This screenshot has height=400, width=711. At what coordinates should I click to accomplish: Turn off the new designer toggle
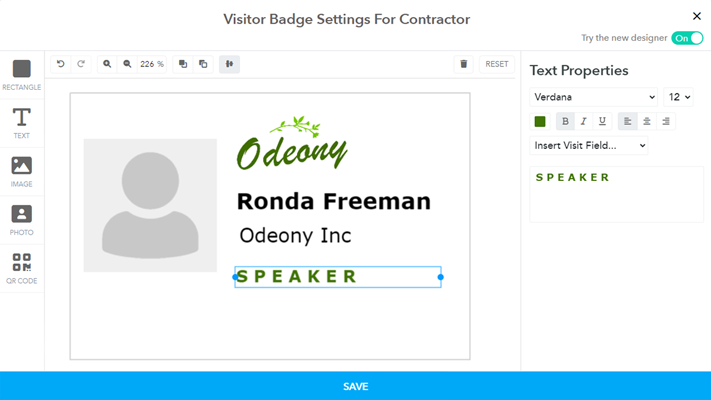tap(687, 38)
